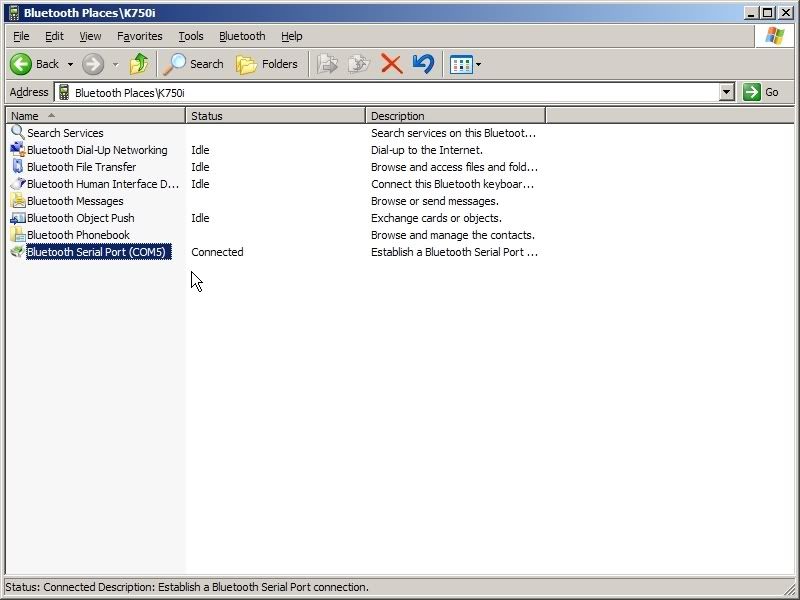Viewport: 800px width, 600px height.
Task: Click Idle status of Object Push
Action: [200, 218]
